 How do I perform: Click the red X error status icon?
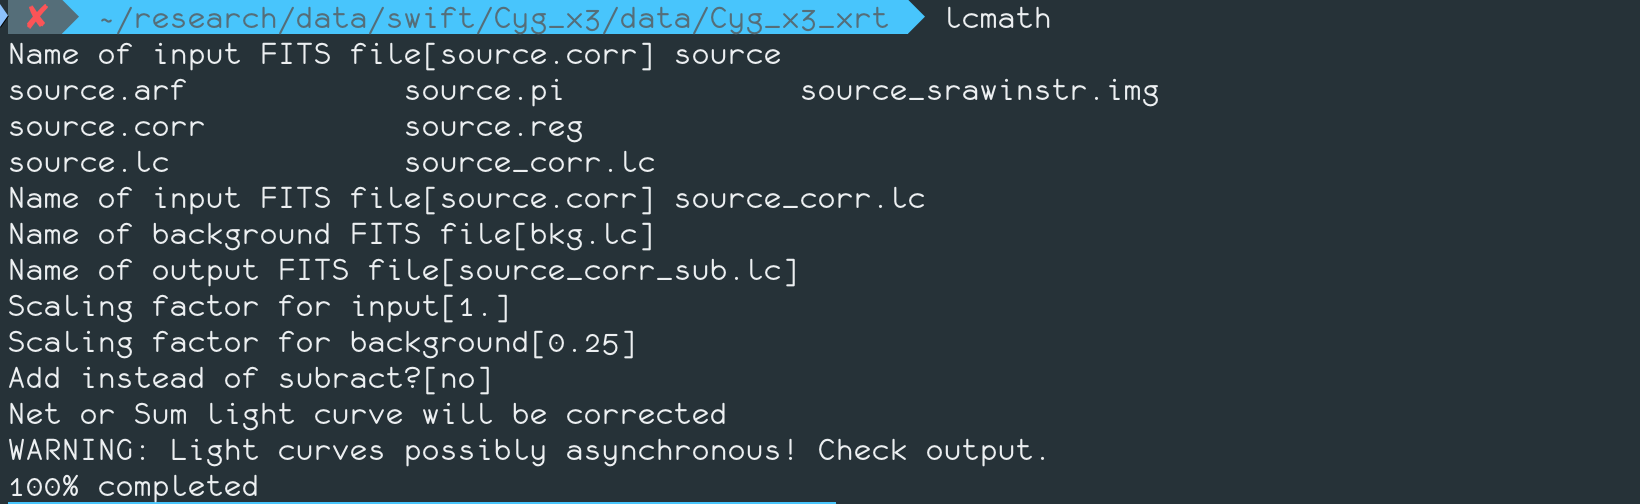click(x=37, y=17)
